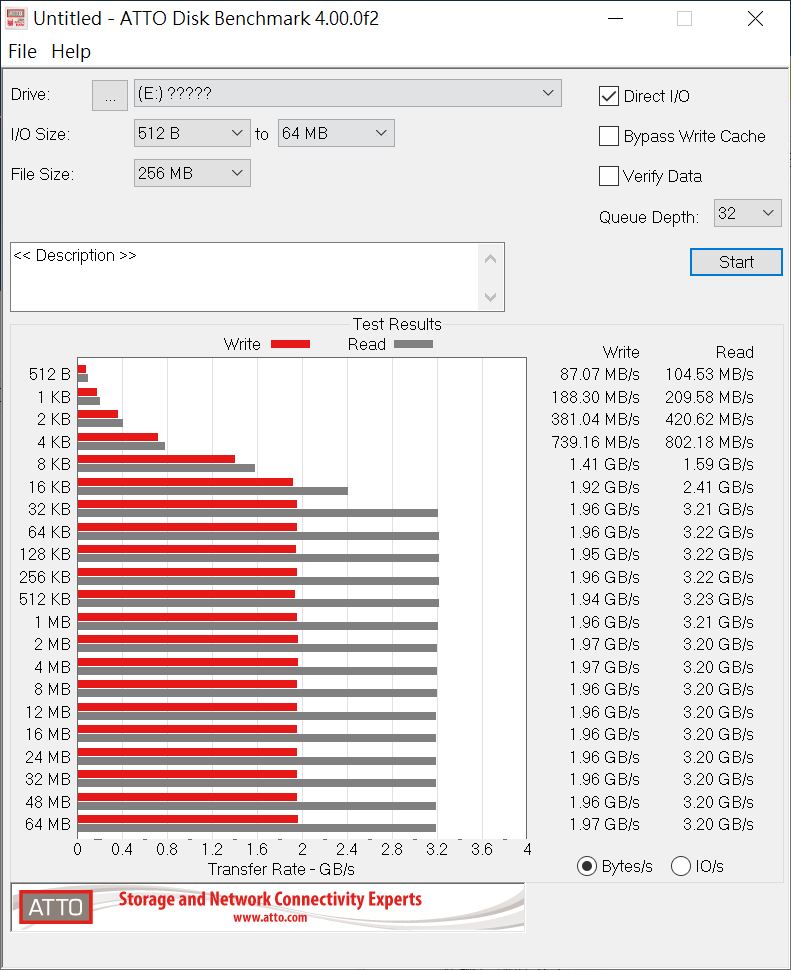Click the 3.23 GB/s read result
791x970 pixels.
(x=718, y=599)
